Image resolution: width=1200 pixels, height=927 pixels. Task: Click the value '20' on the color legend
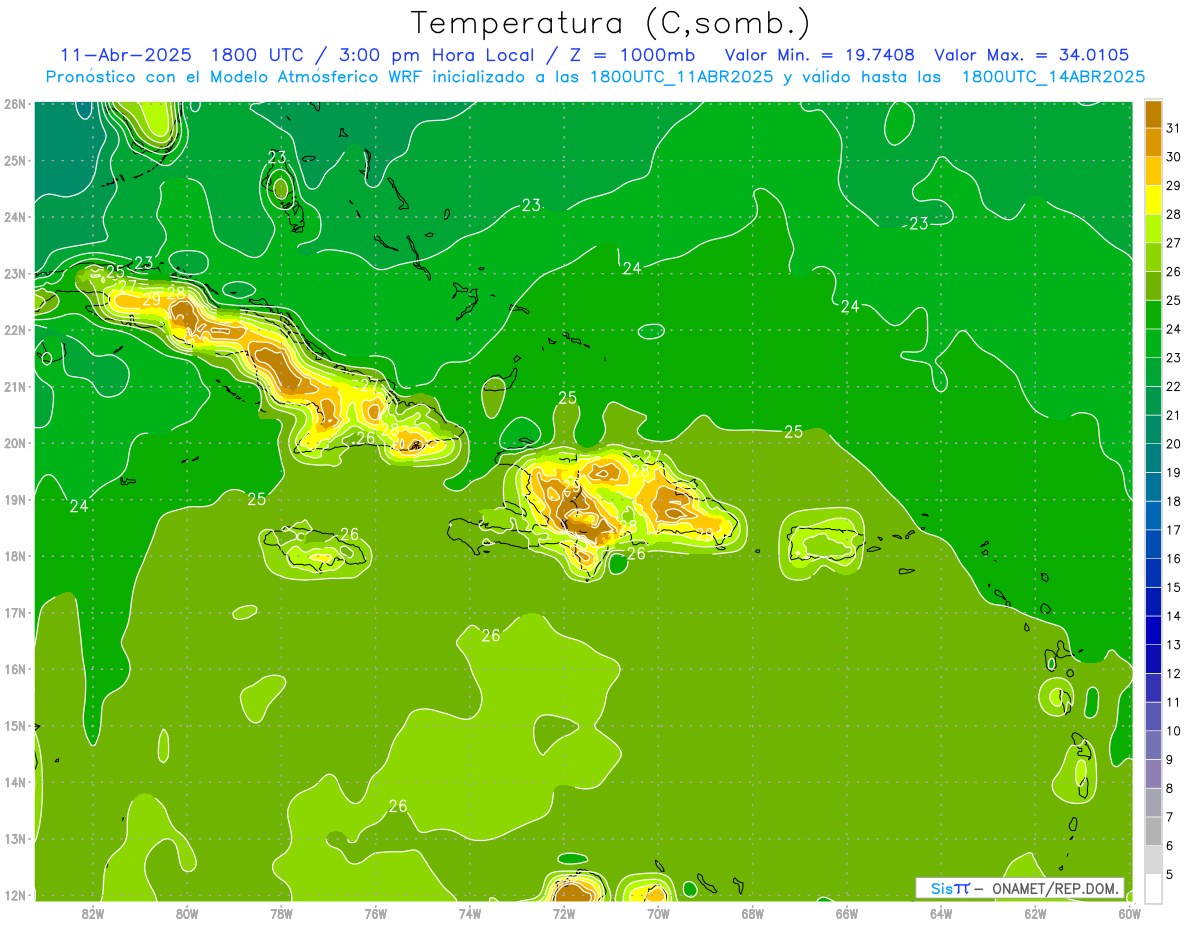click(1174, 444)
